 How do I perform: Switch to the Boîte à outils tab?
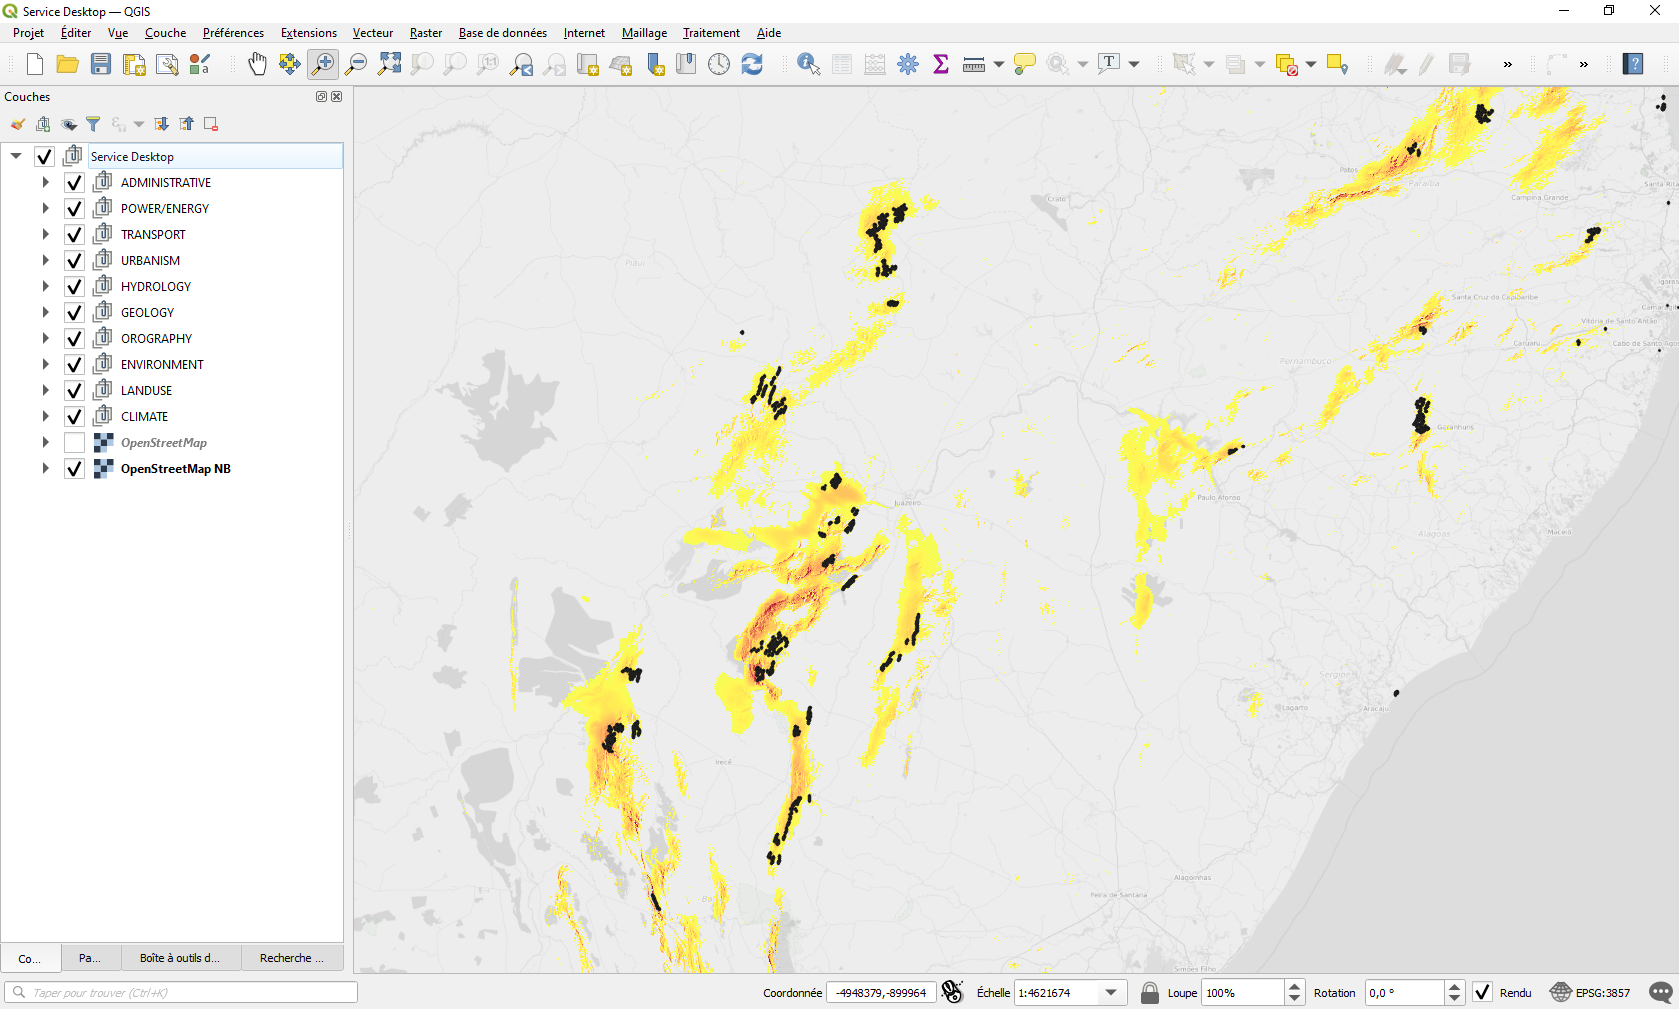[180, 958]
